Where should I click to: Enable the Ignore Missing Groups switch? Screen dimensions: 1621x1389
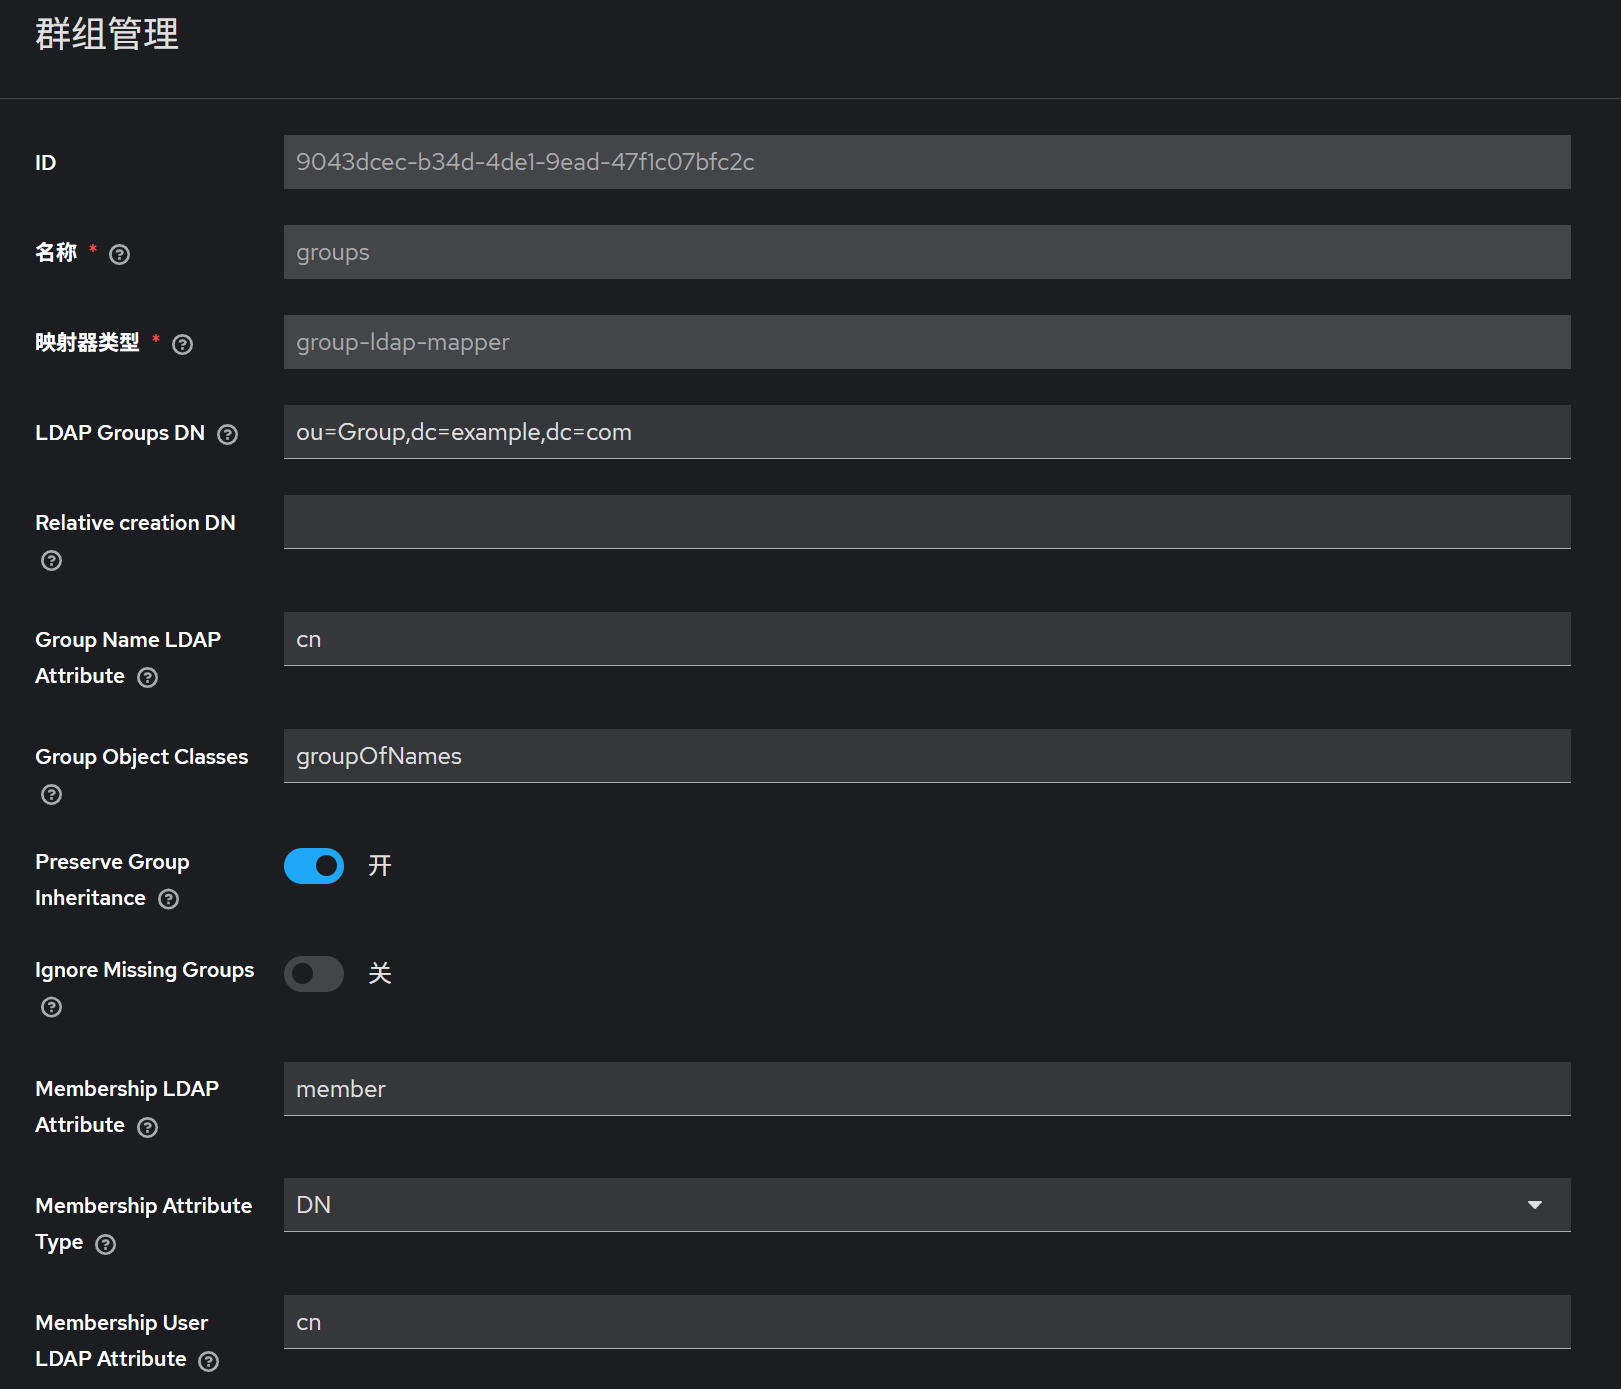coord(314,974)
